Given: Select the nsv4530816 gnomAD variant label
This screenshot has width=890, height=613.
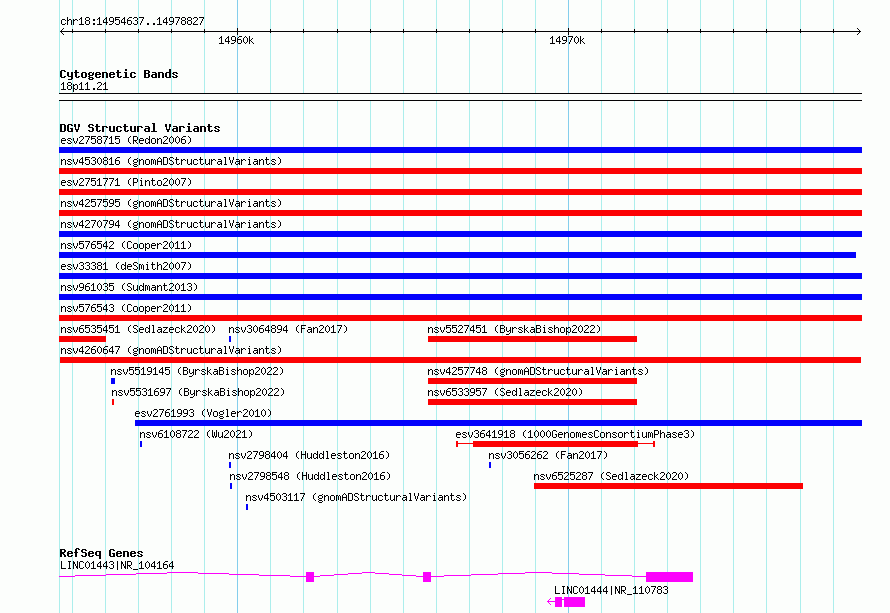Looking at the screenshot, I should click(x=171, y=161).
